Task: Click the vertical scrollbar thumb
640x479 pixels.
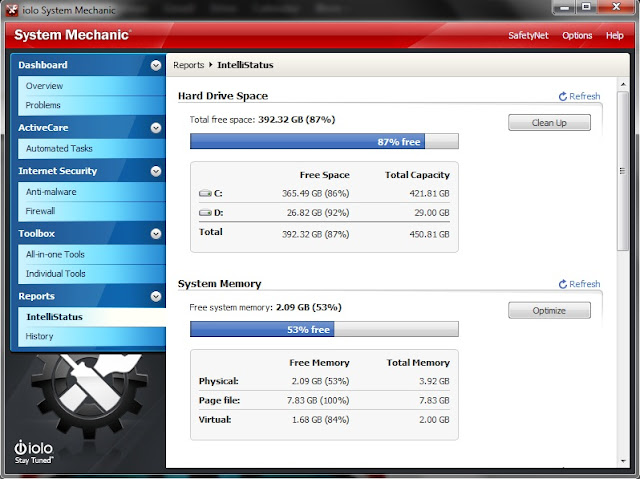Action: pos(622,171)
